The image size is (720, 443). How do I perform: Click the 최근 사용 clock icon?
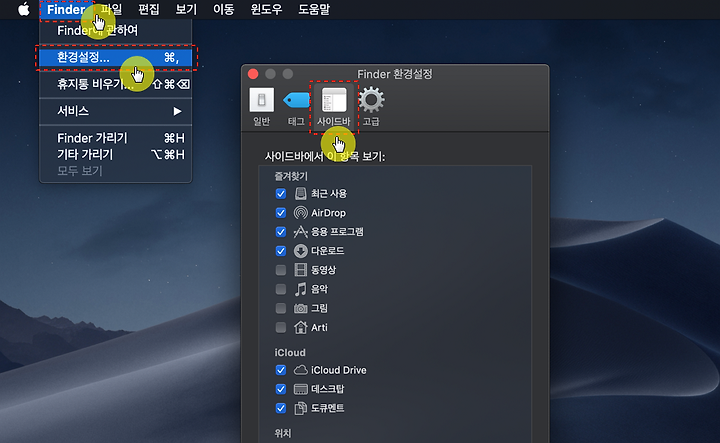(x=300, y=194)
